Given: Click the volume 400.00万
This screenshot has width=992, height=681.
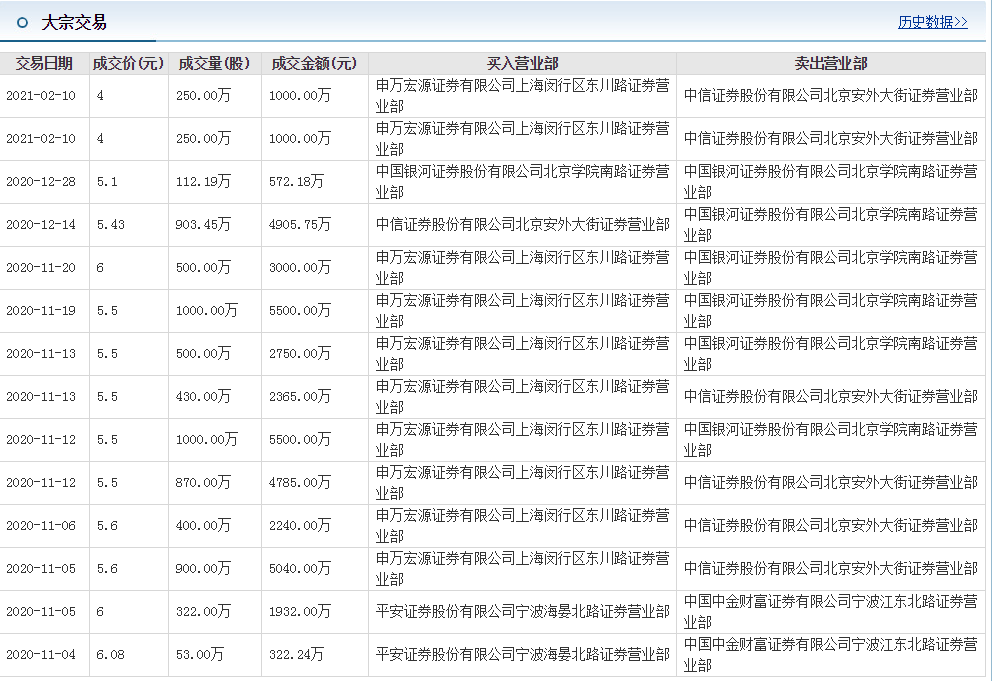Looking at the screenshot, I should point(203,526).
